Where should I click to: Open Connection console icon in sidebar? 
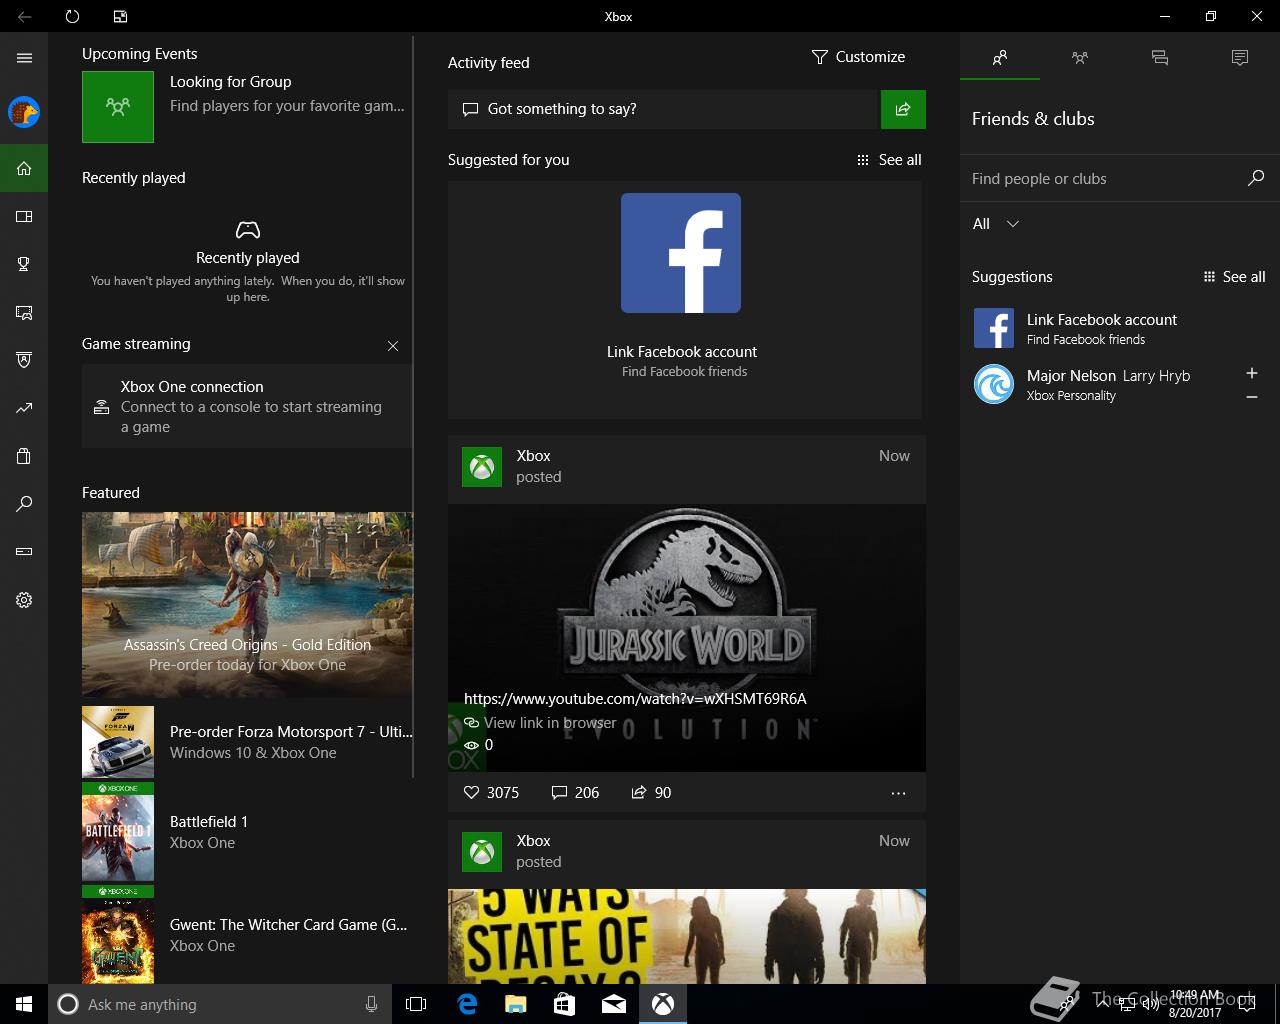(24, 552)
